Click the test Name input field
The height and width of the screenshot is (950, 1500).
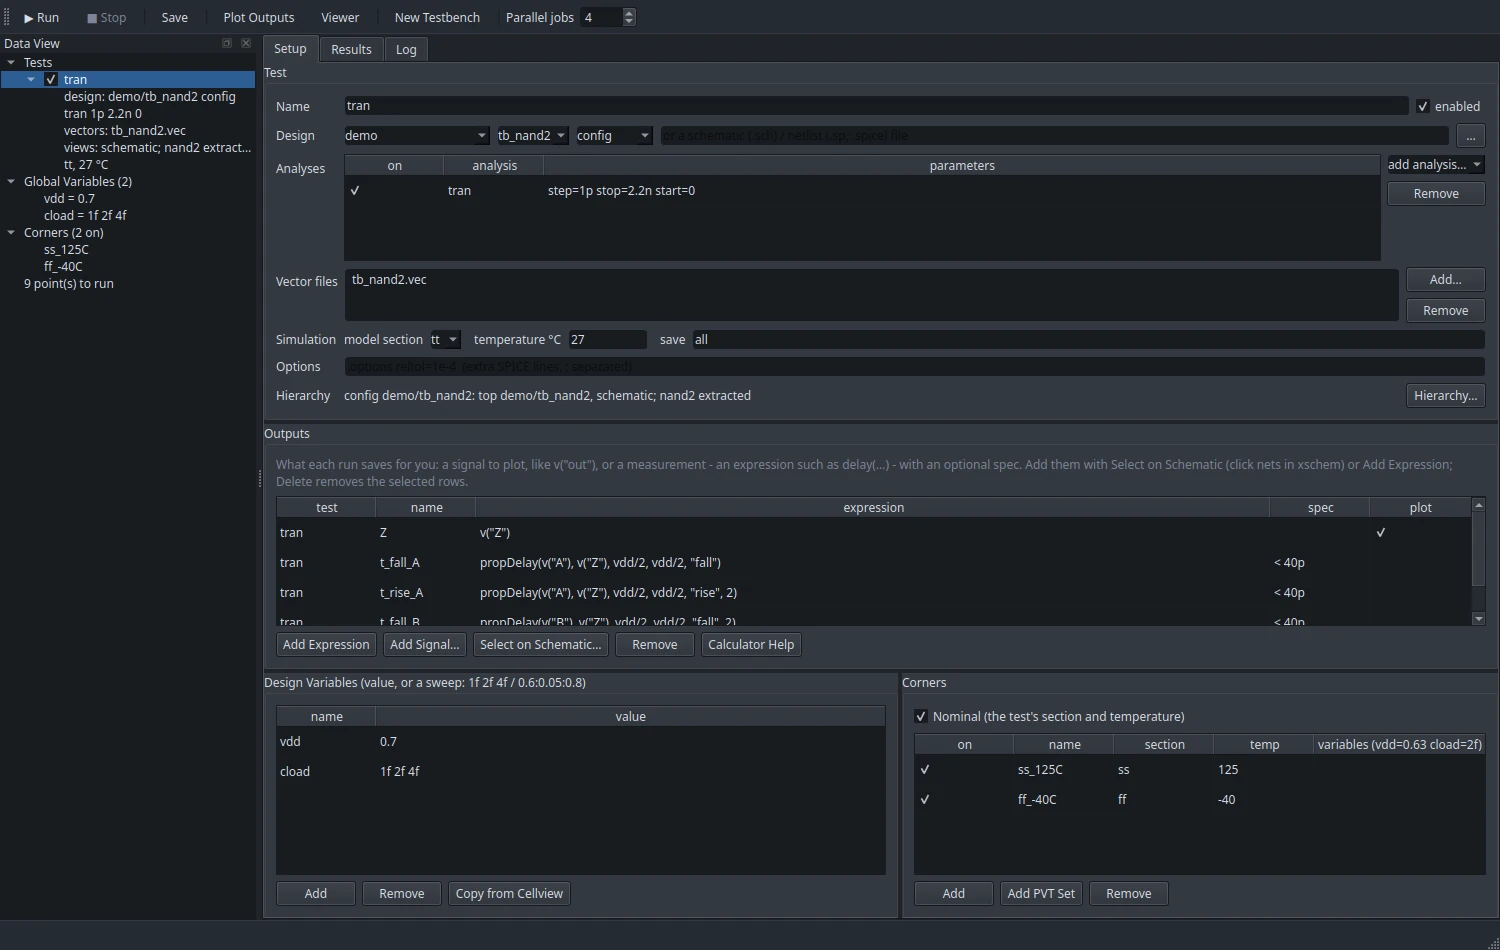pyautogui.click(x=876, y=106)
